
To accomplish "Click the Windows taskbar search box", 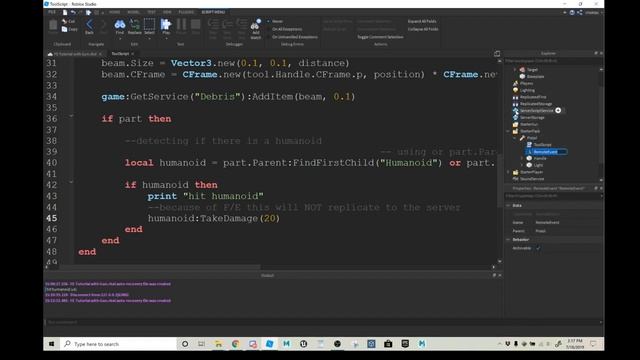I will point(118,344).
